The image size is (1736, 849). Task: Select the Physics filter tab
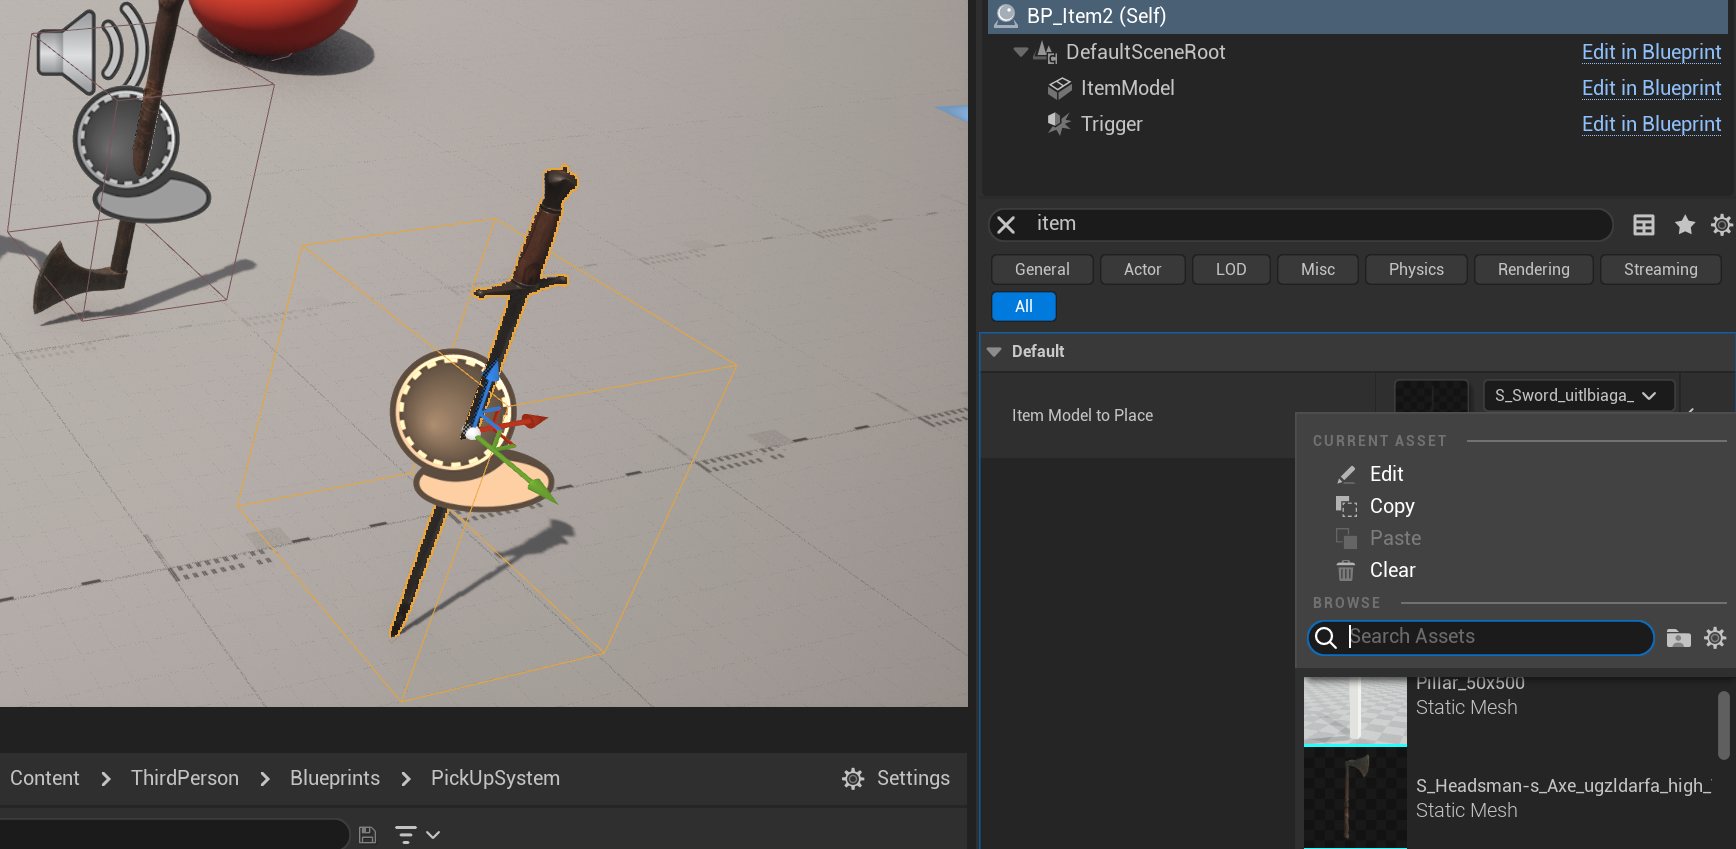[x=1416, y=270]
